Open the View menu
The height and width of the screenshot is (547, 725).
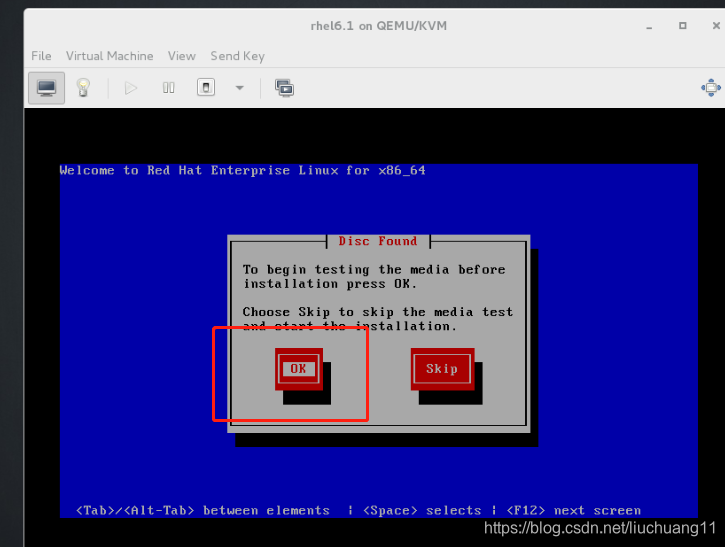pos(182,56)
